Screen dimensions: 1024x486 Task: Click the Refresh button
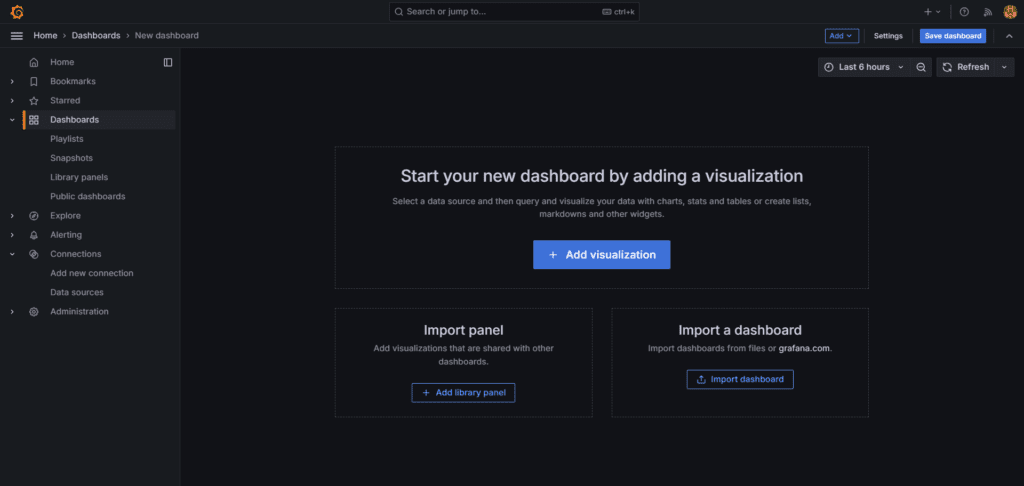click(966, 67)
